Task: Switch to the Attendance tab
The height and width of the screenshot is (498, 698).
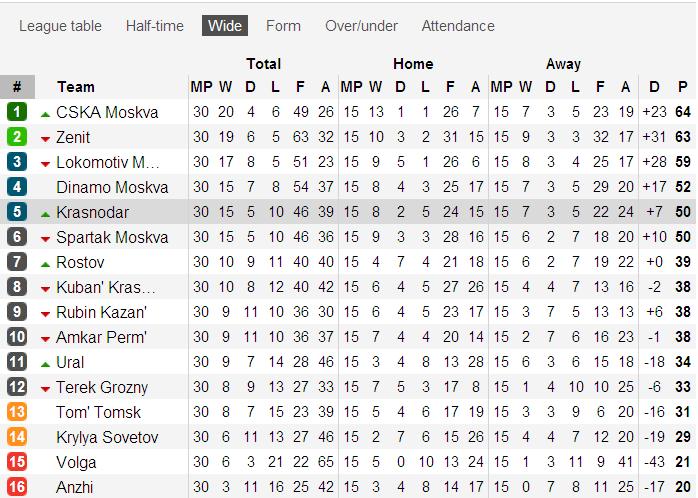Action: pyautogui.click(x=458, y=26)
